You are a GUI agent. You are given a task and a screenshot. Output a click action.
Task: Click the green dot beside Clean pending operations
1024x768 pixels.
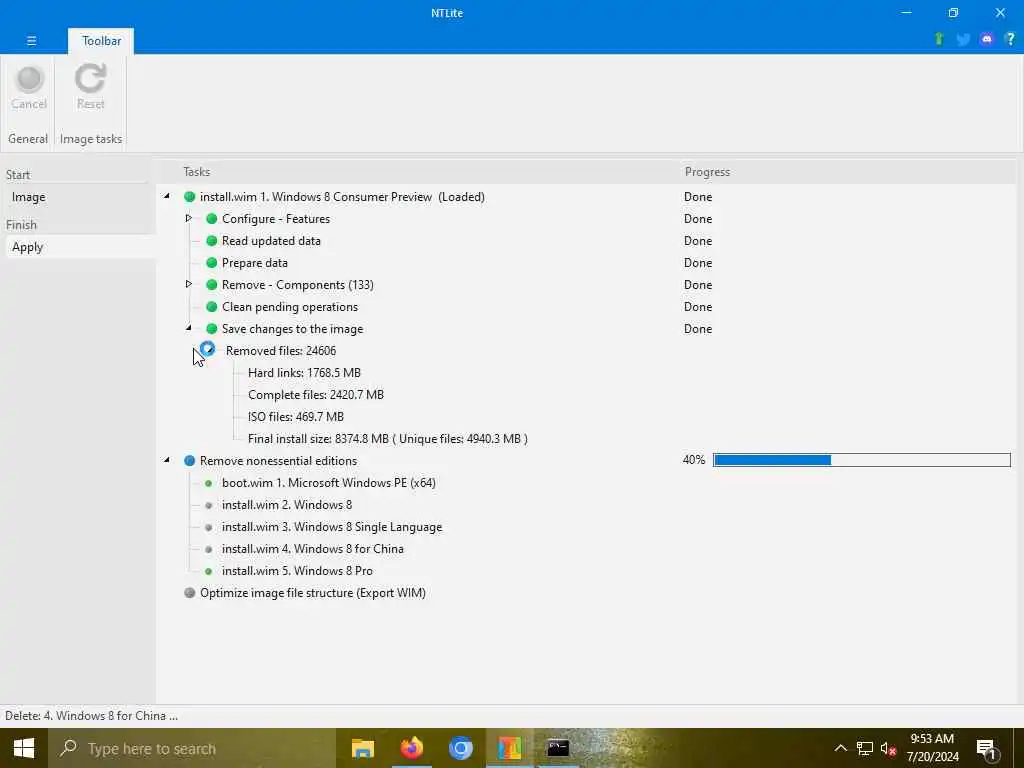coord(212,307)
